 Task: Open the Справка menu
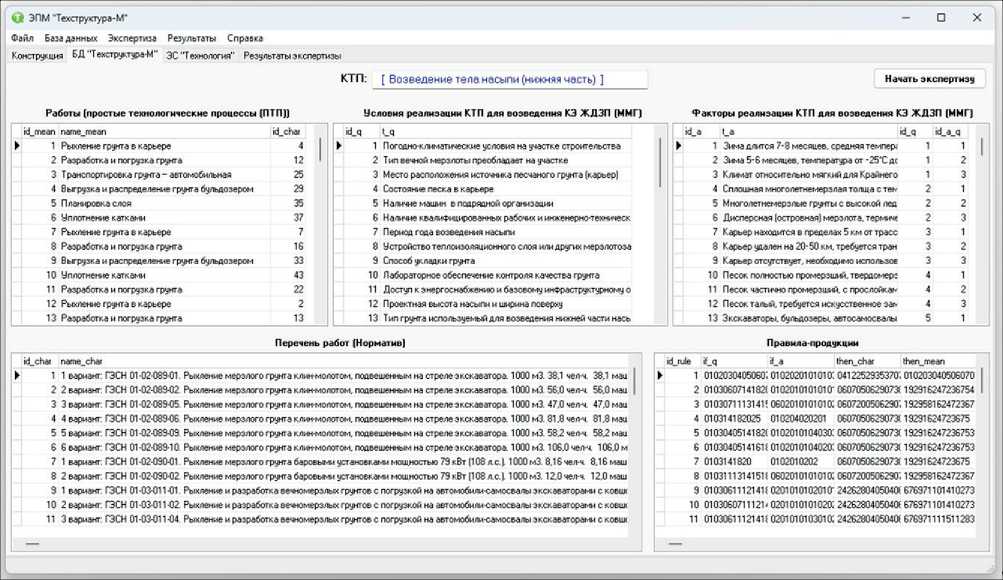[x=245, y=38]
